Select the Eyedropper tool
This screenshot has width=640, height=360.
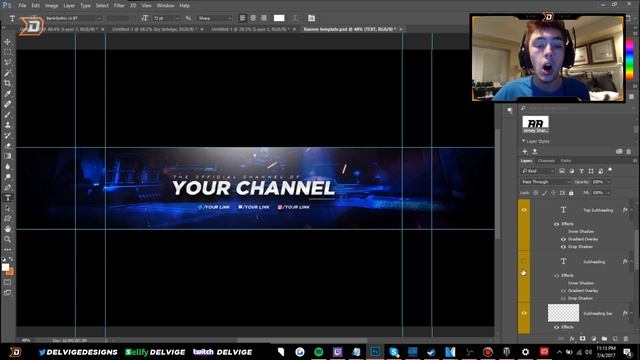7,94
